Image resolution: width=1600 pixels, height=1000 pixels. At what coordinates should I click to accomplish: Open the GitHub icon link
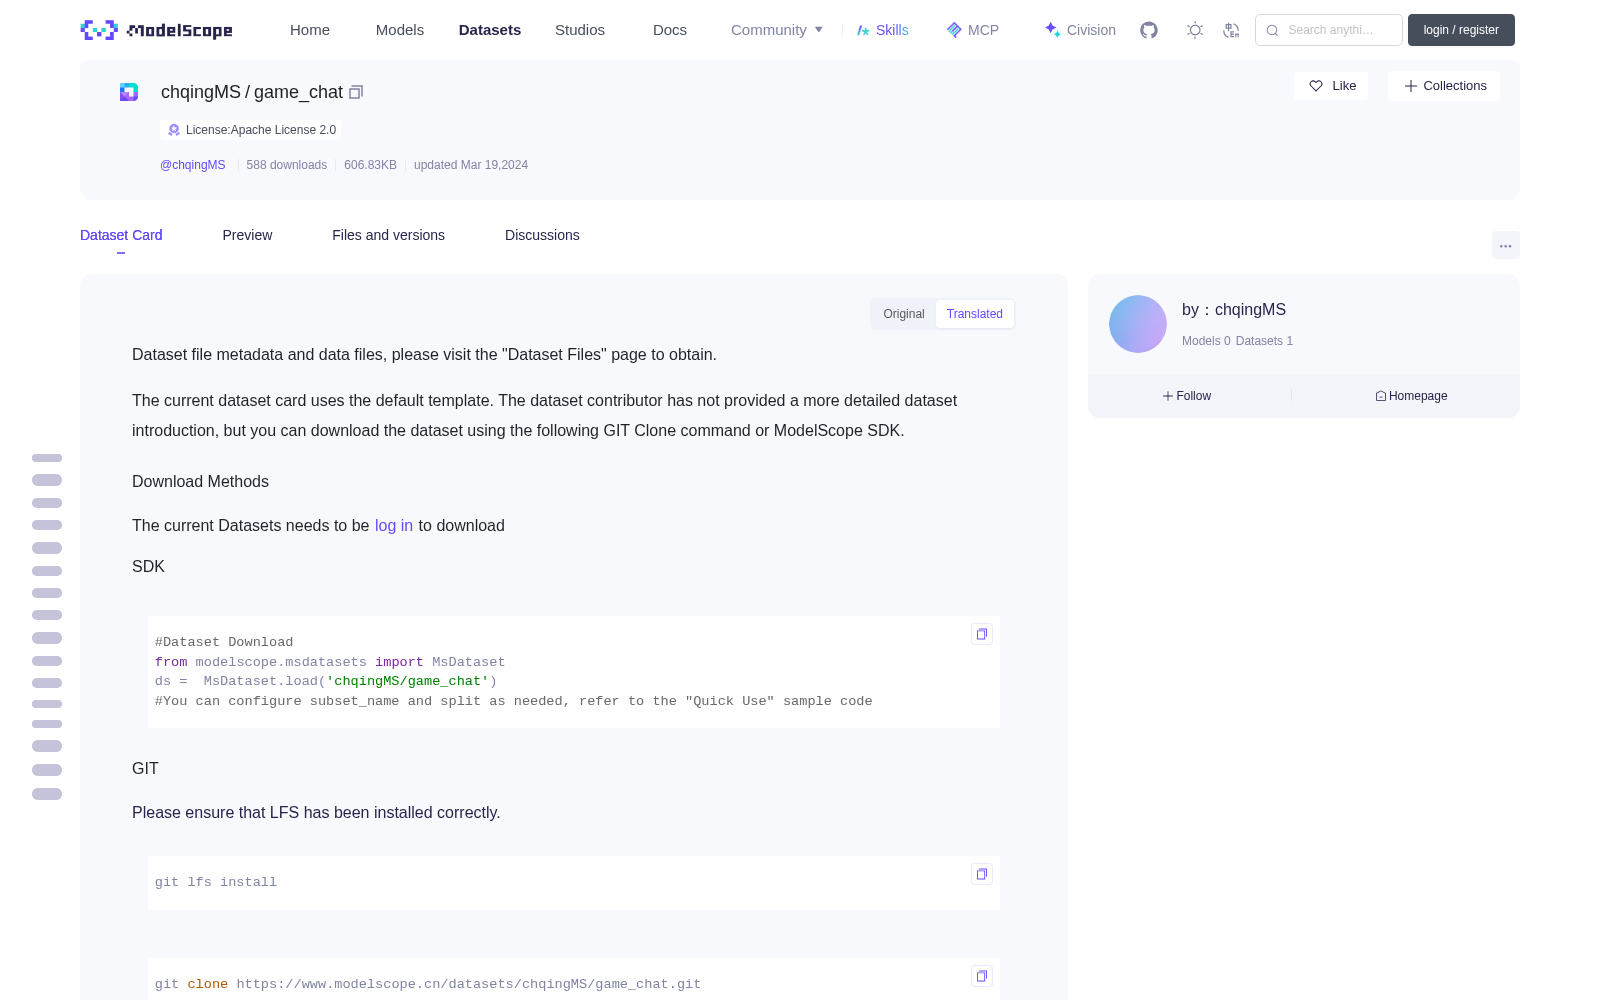(x=1149, y=30)
